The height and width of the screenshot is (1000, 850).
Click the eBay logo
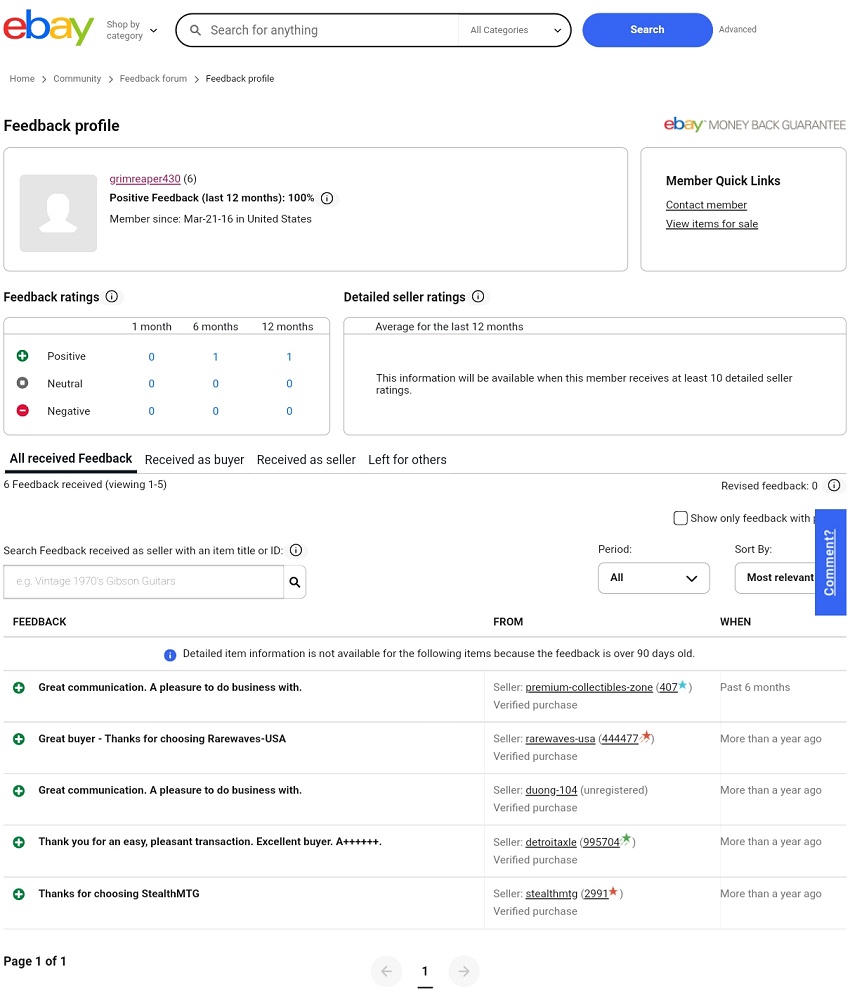48,29
